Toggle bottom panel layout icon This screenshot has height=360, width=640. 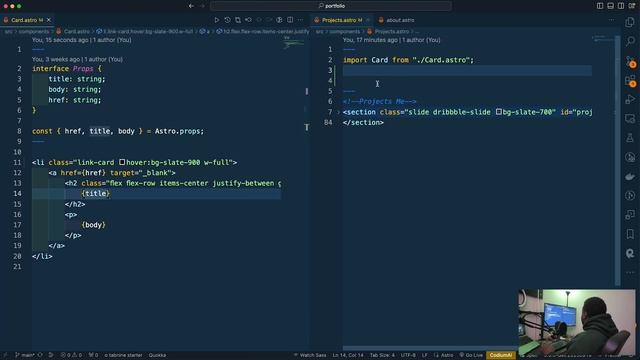[x=610, y=6]
